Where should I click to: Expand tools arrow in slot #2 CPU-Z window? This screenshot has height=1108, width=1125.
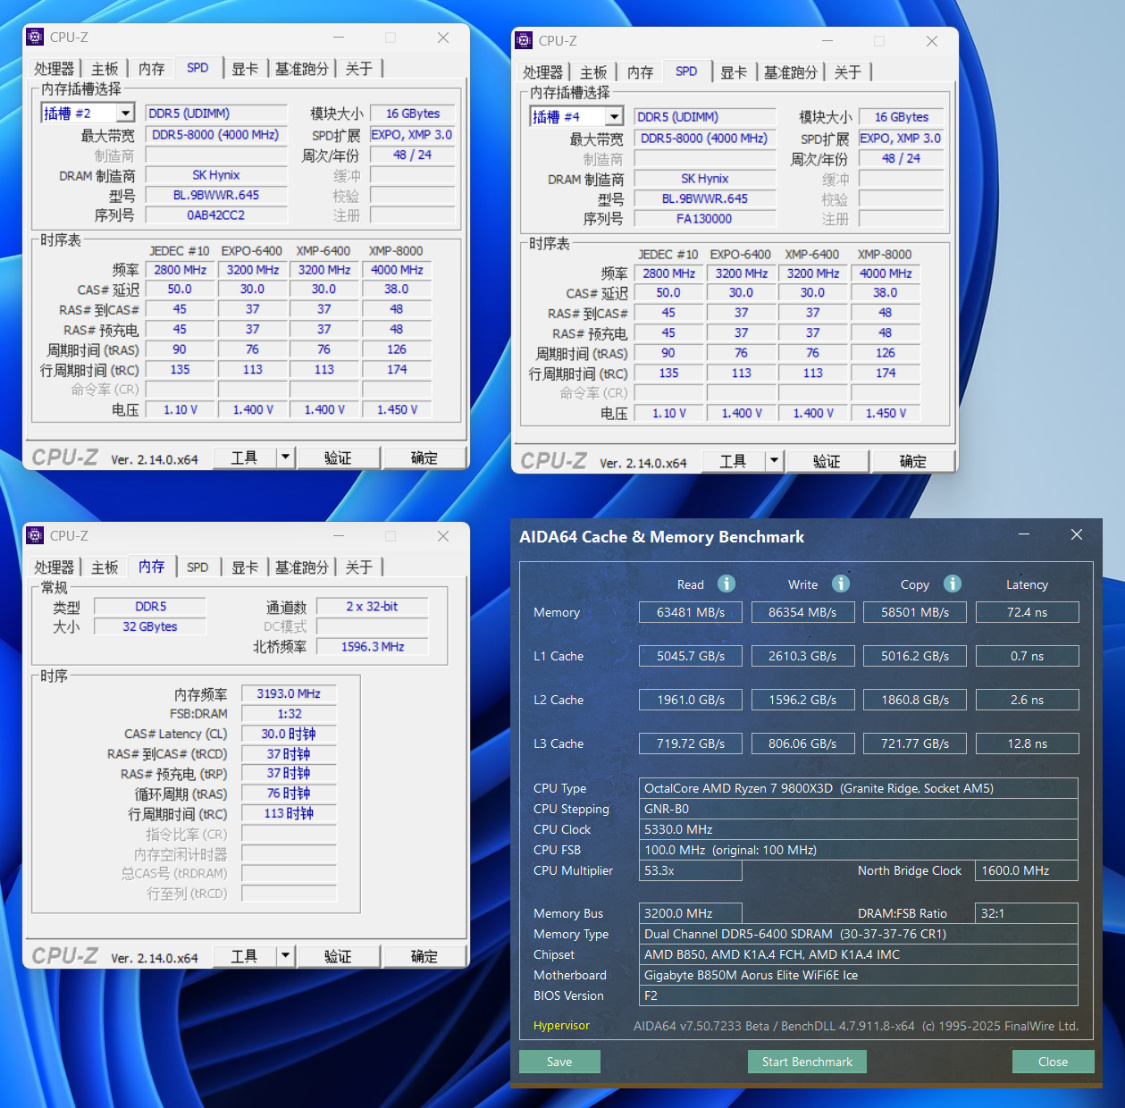click(286, 457)
